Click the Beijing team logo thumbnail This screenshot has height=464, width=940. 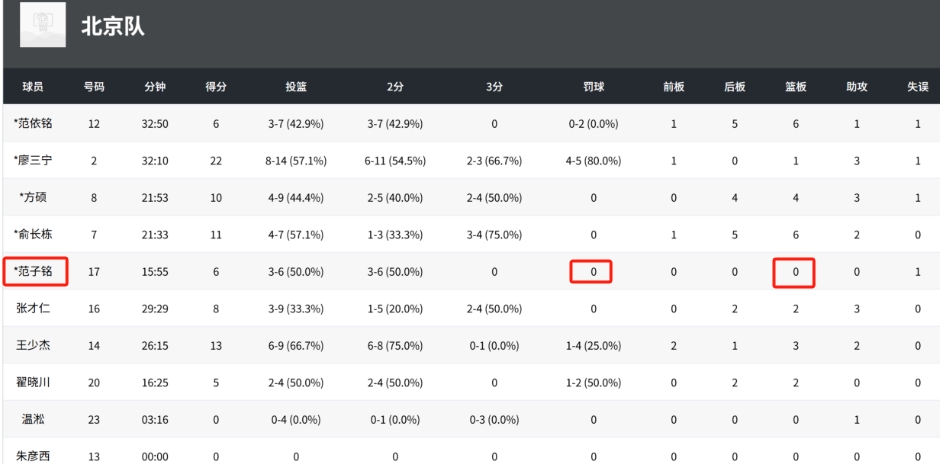[43, 25]
